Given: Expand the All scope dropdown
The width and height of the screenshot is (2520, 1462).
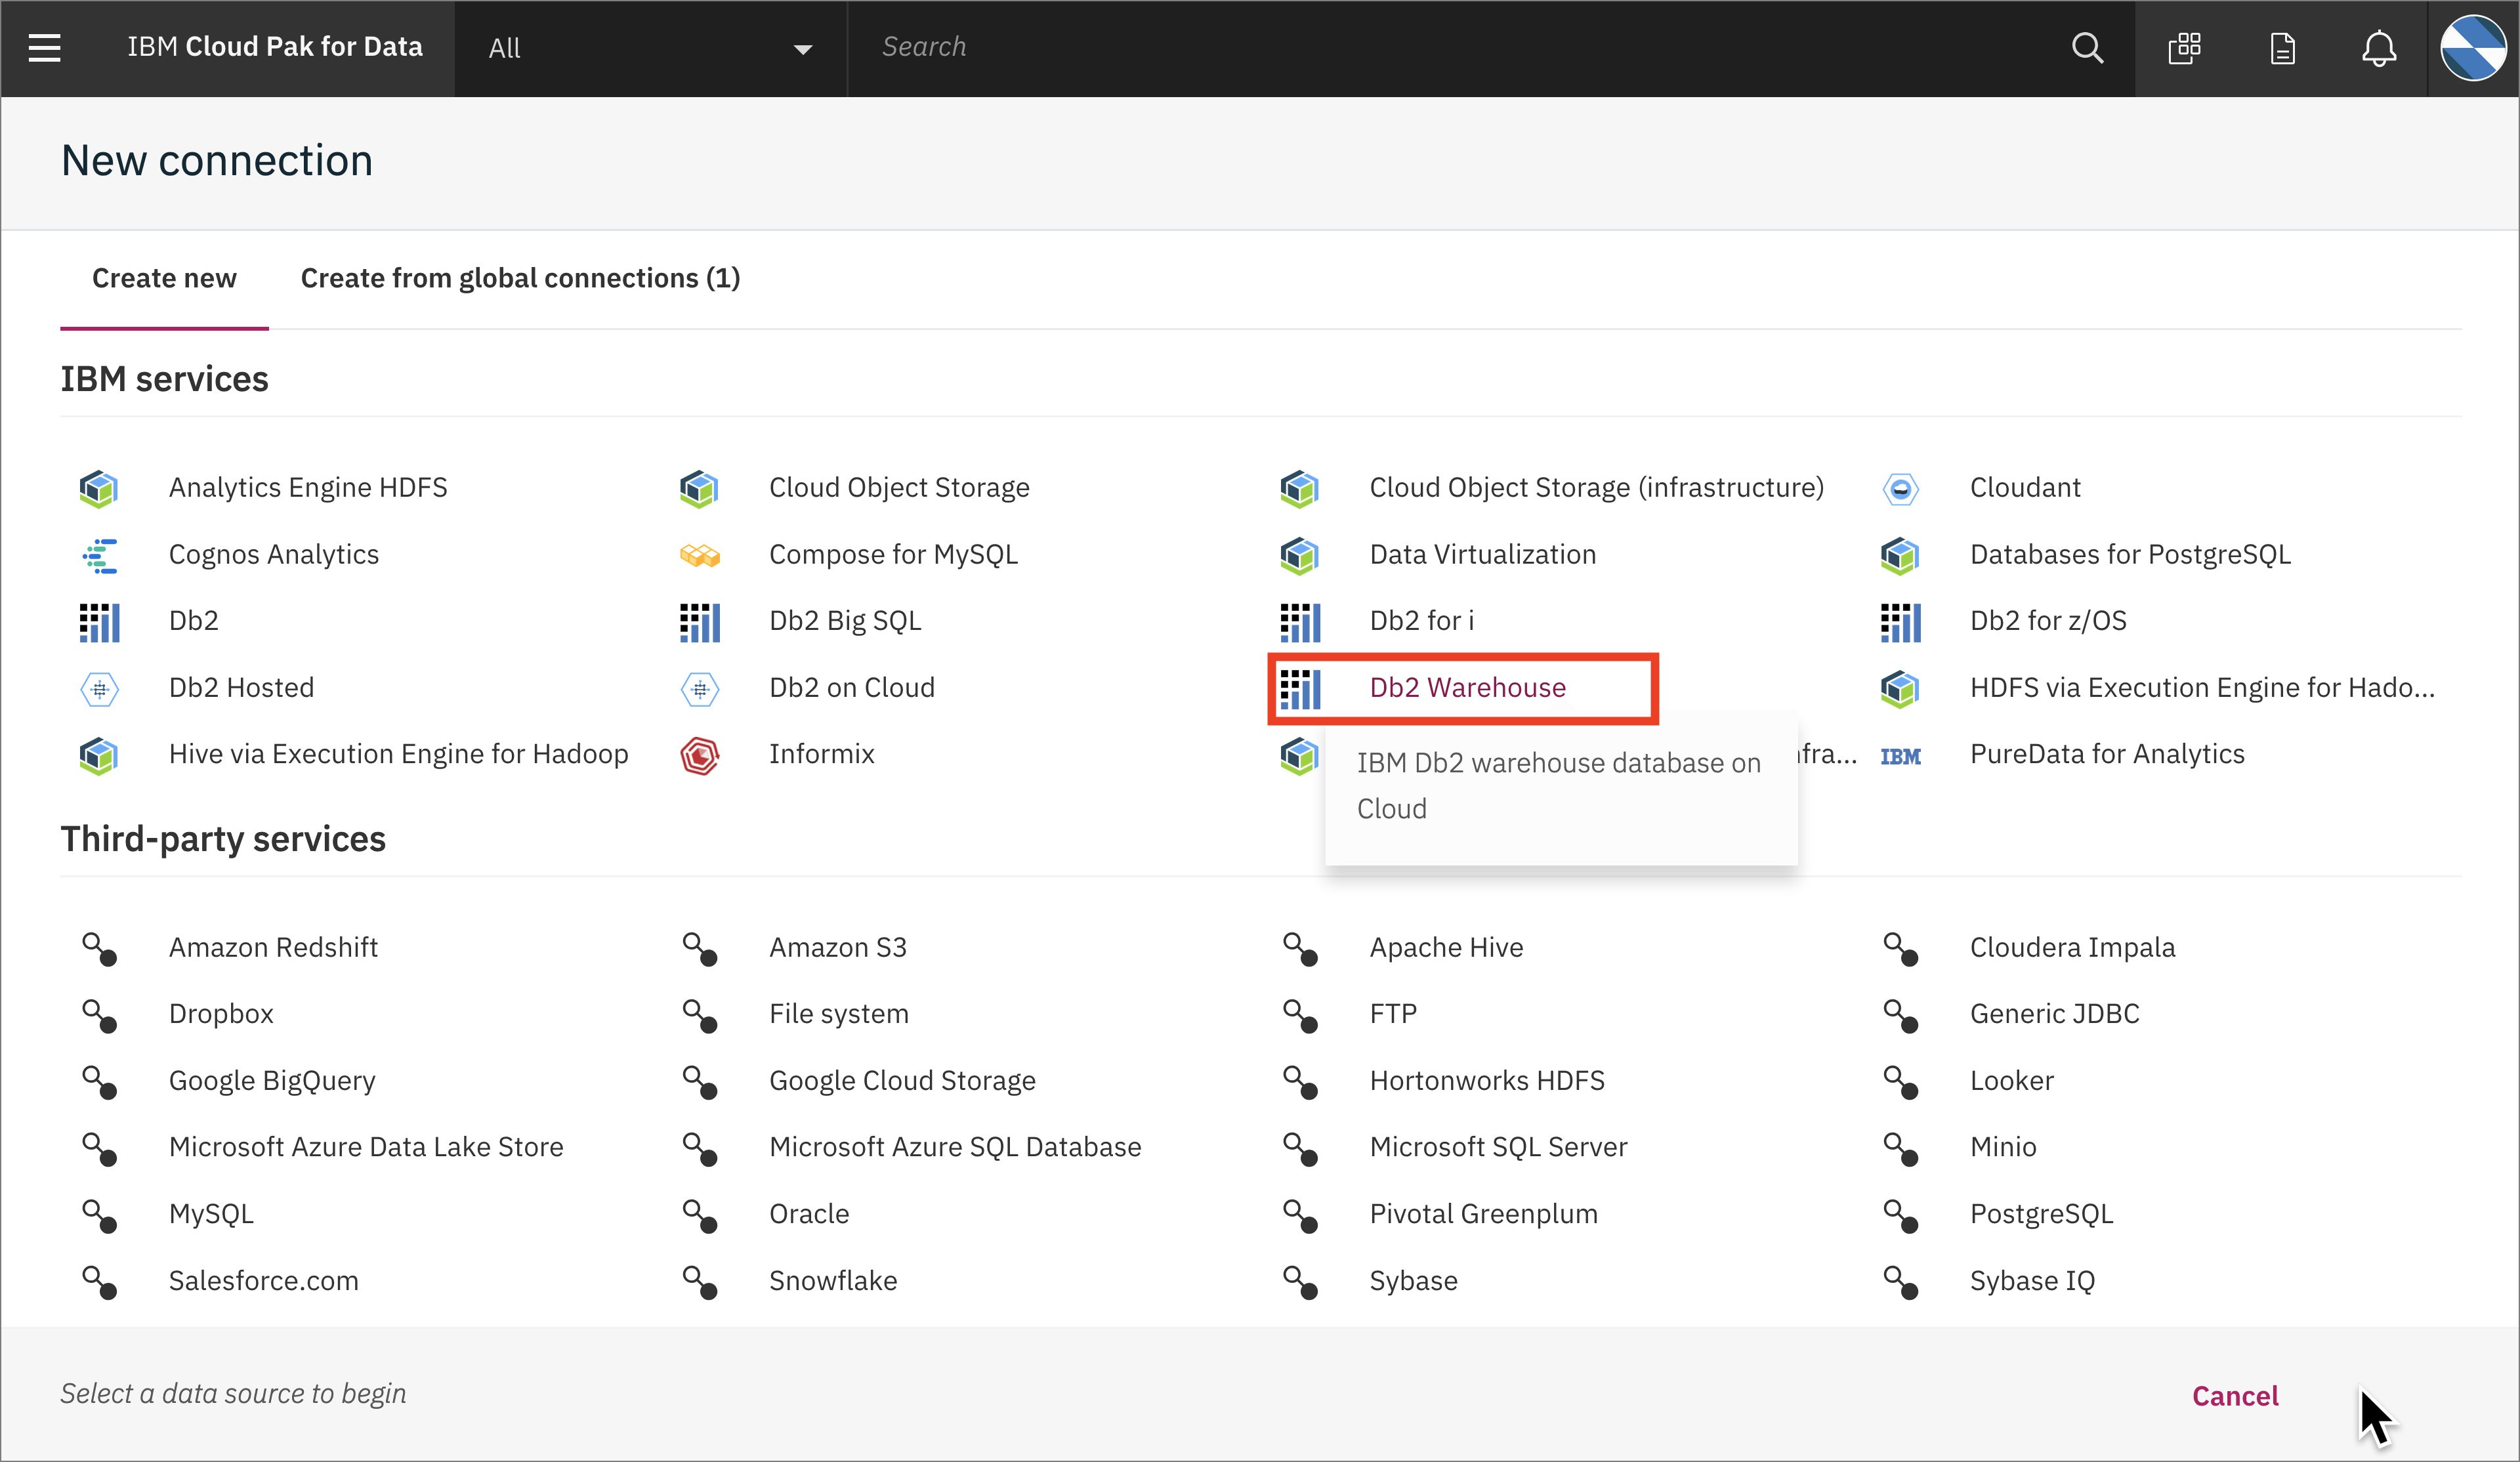Looking at the screenshot, I should click(x=650, y=48).
